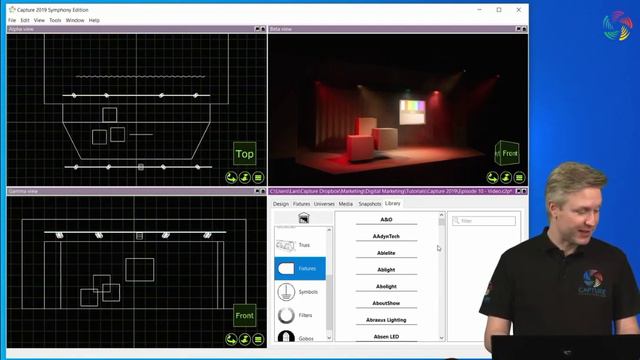Open the Help menu
640x360 pixels.
point(94,20)
